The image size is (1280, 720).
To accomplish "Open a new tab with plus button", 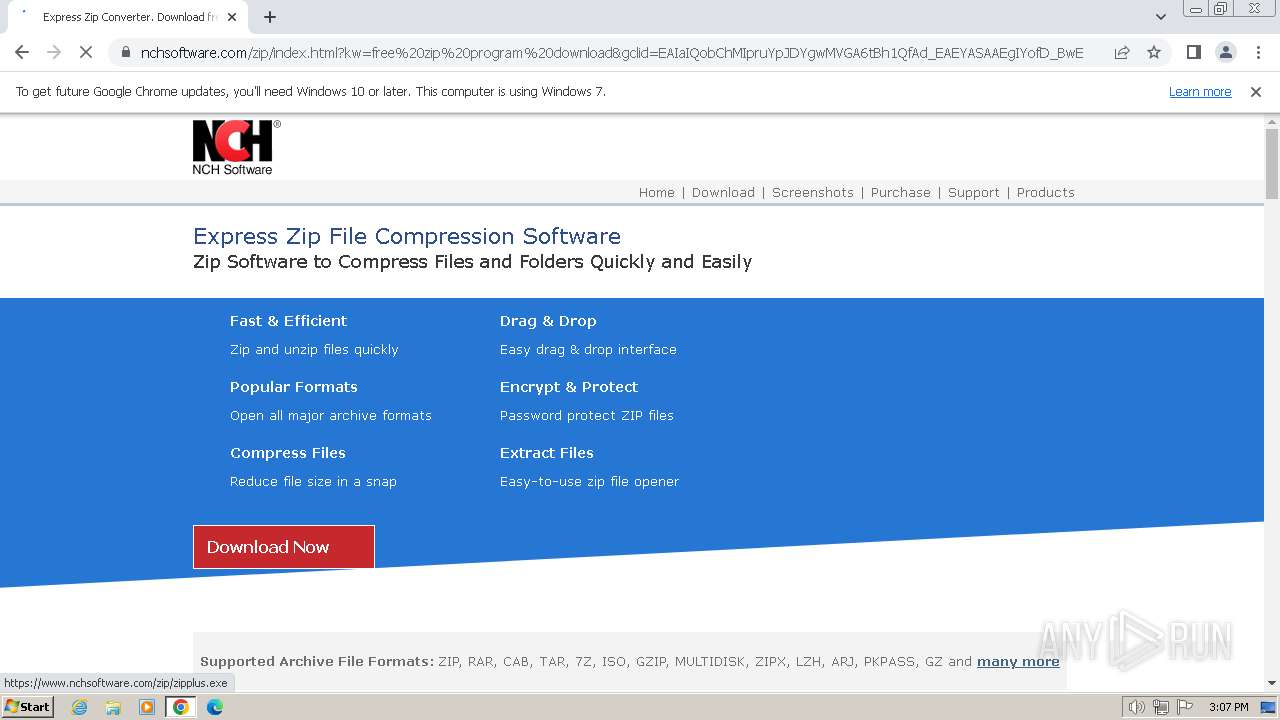I will (x=270, y=17).
